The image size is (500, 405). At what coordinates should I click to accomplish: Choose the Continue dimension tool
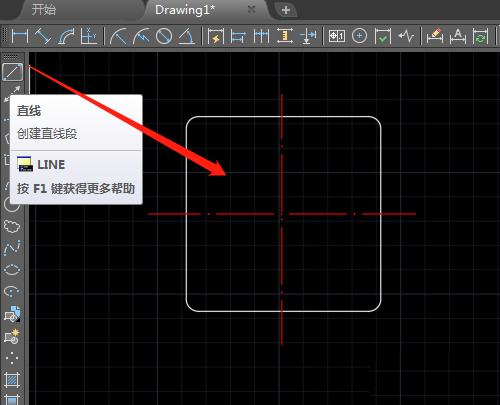tap(261, 36)
